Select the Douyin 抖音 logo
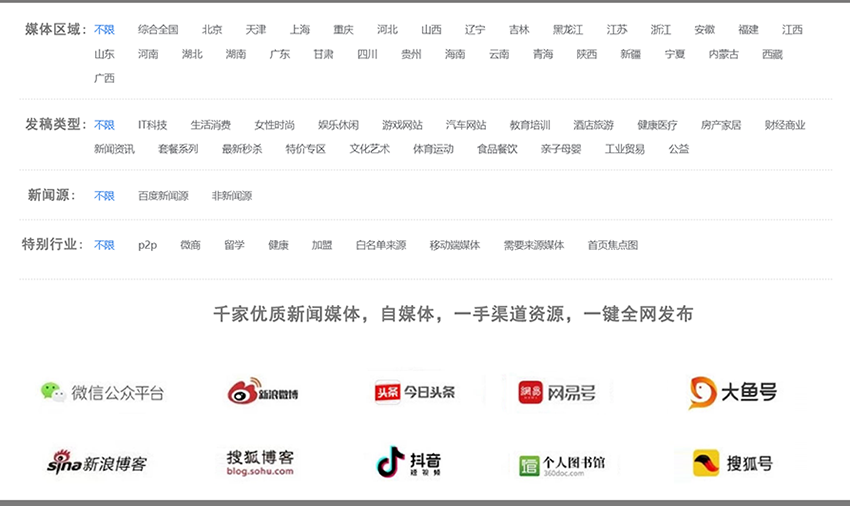The image size is (850, 506). click(x=409, y=462)
